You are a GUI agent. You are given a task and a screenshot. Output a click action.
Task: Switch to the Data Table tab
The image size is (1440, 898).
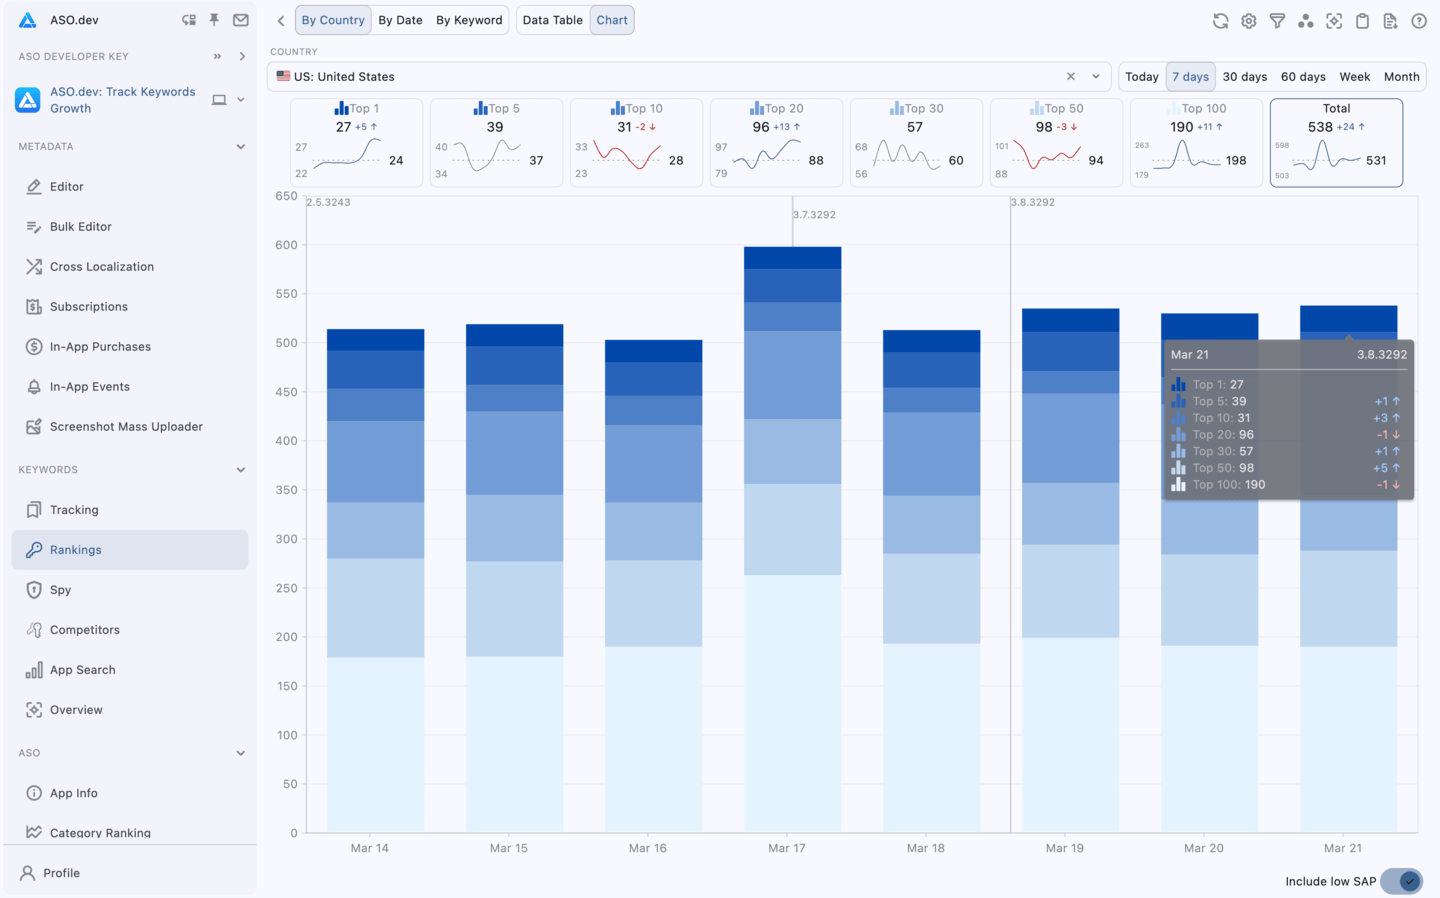(553, 19)
